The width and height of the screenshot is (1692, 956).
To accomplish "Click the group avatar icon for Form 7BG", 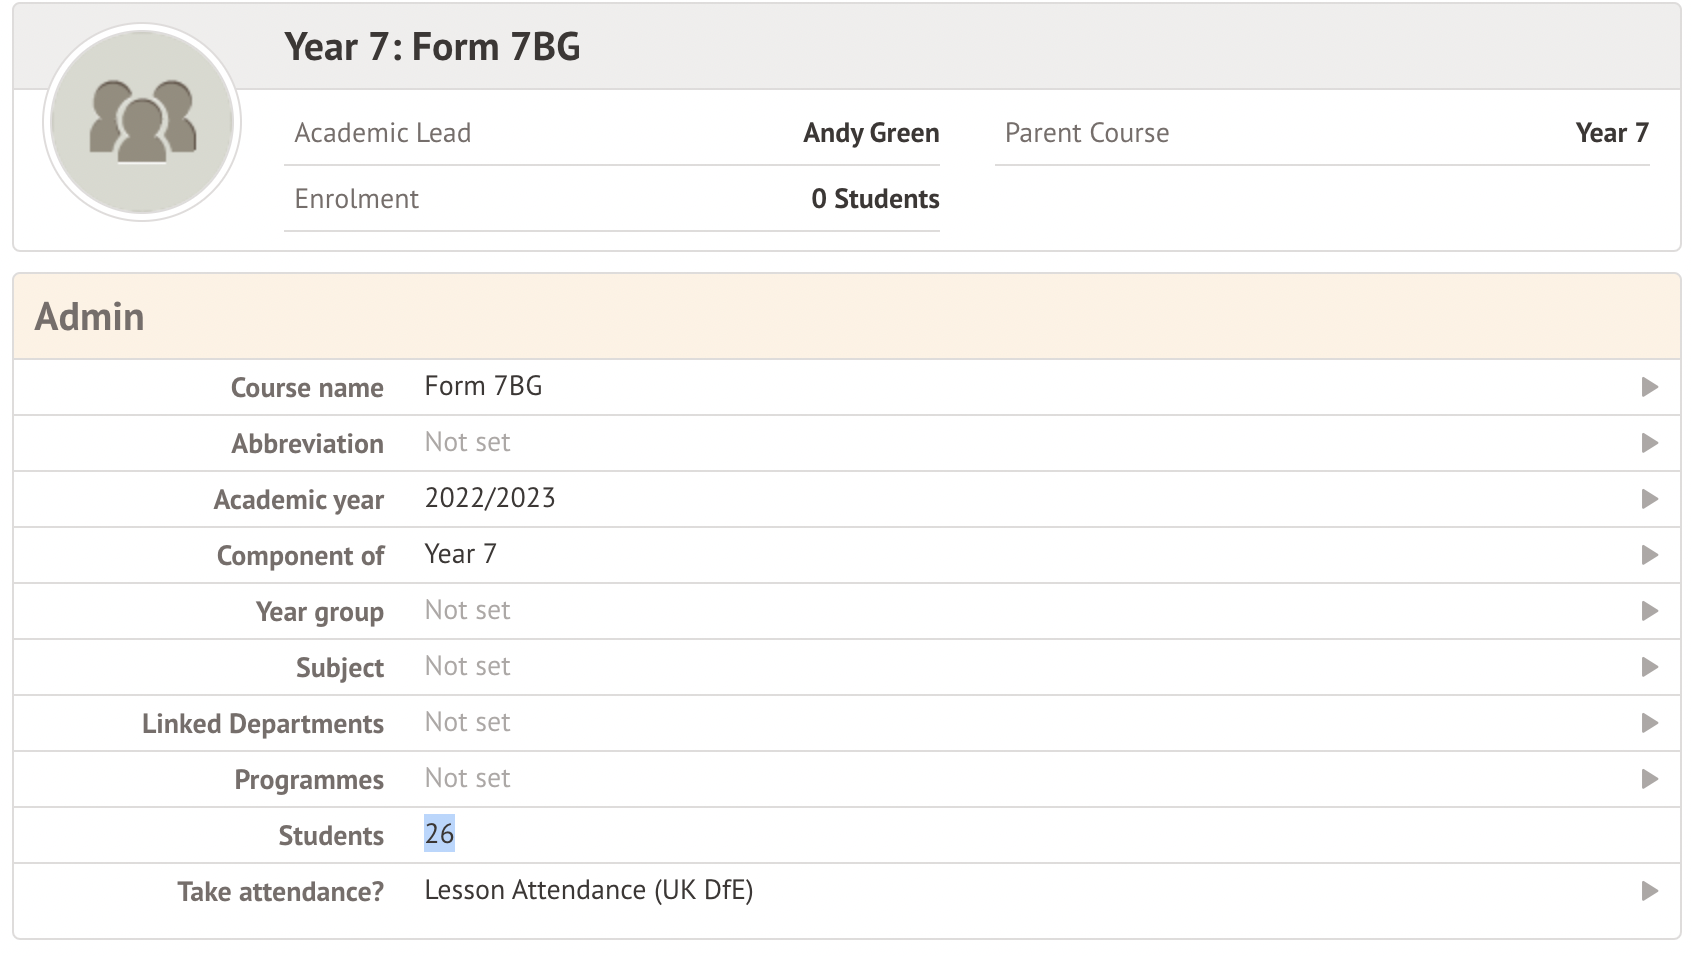I will click(142, 121).
